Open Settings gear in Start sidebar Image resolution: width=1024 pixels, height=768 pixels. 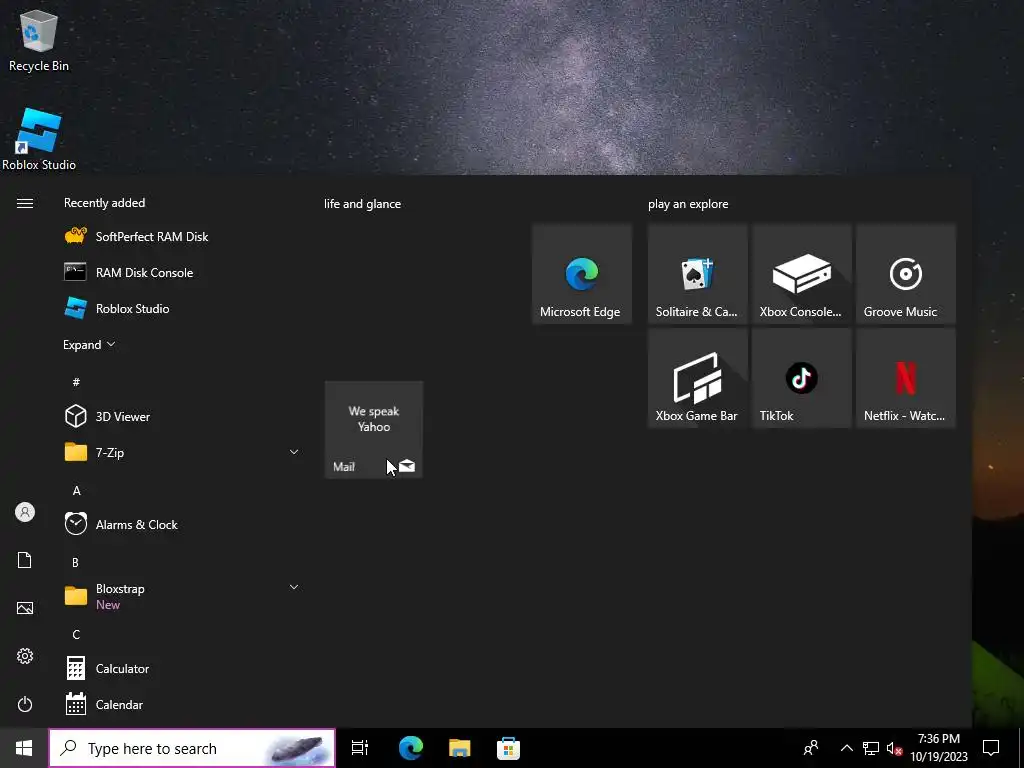point(25,656)
